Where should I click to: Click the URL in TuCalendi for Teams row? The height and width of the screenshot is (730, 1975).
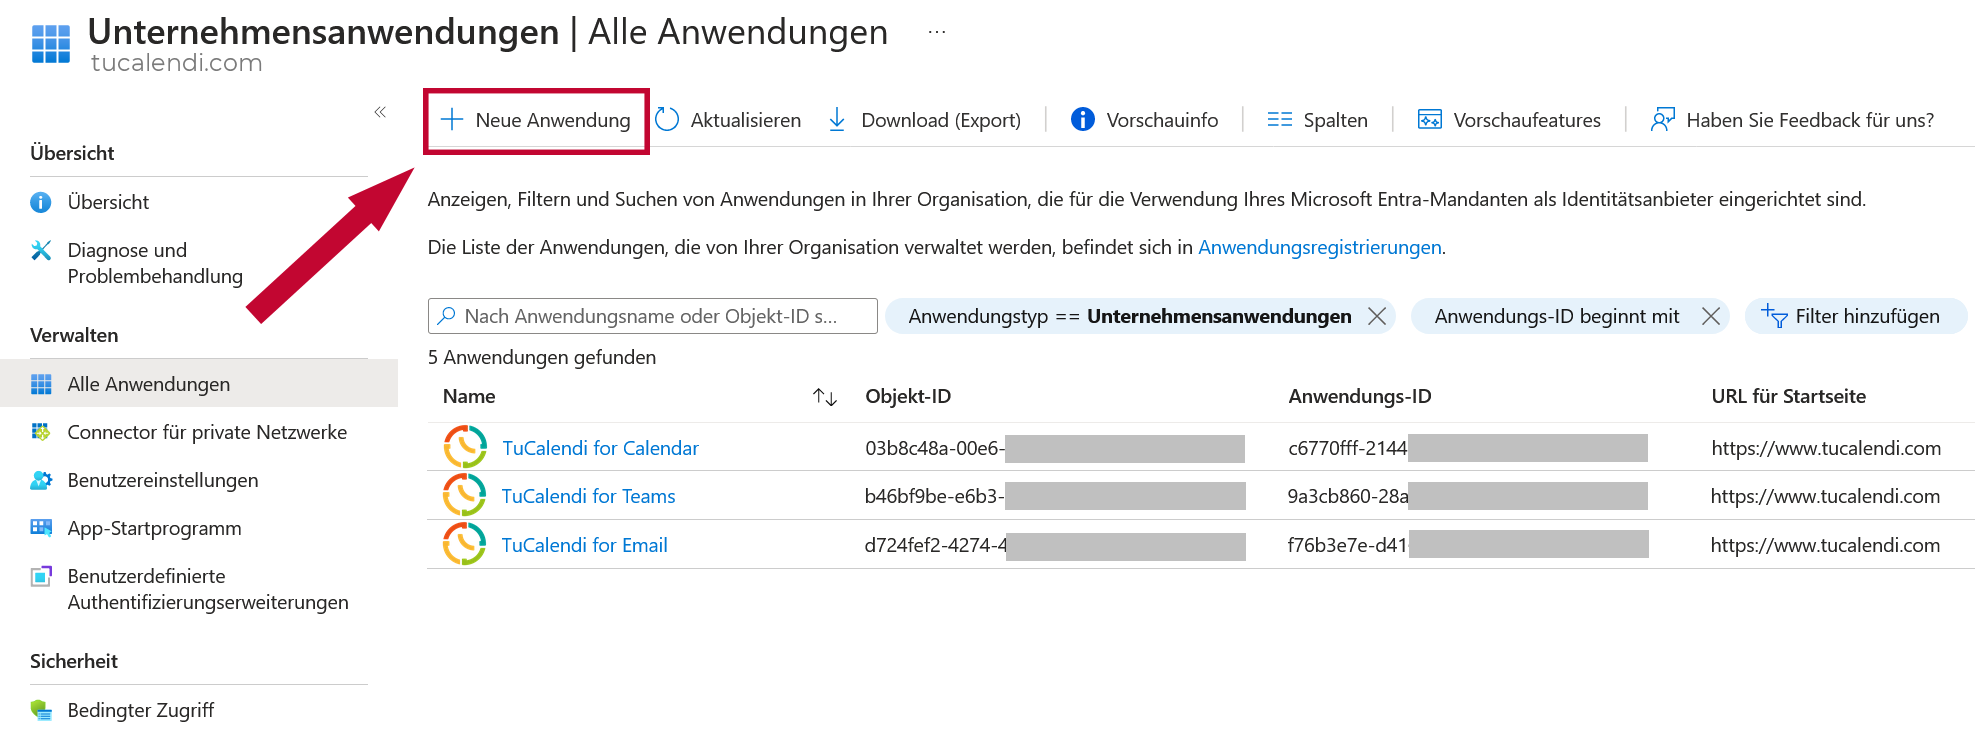click(1825, 496)
